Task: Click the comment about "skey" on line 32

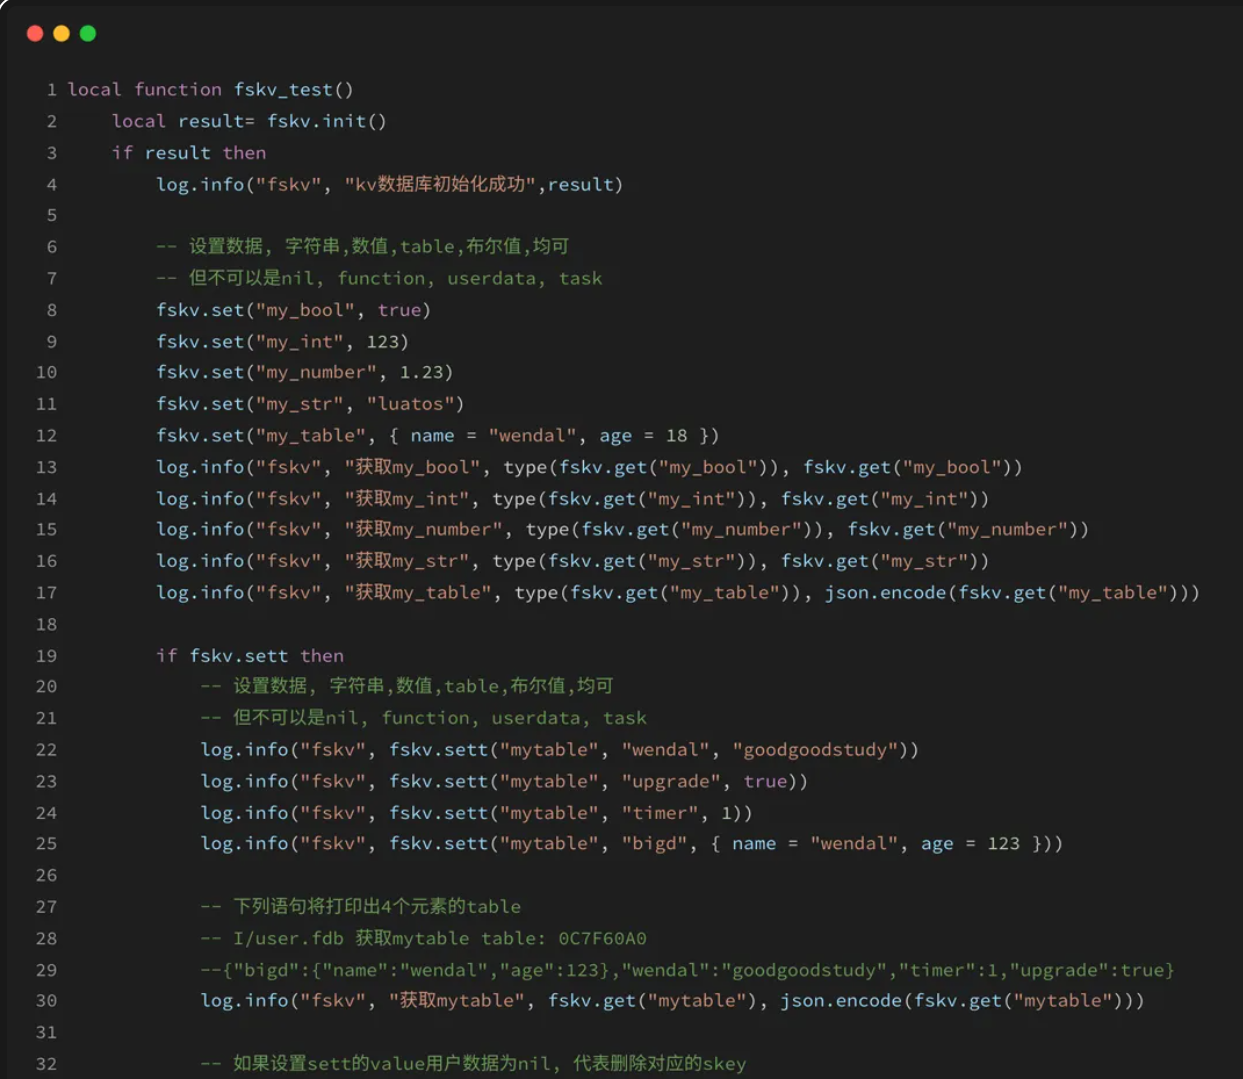Action: click(473, 1064)
